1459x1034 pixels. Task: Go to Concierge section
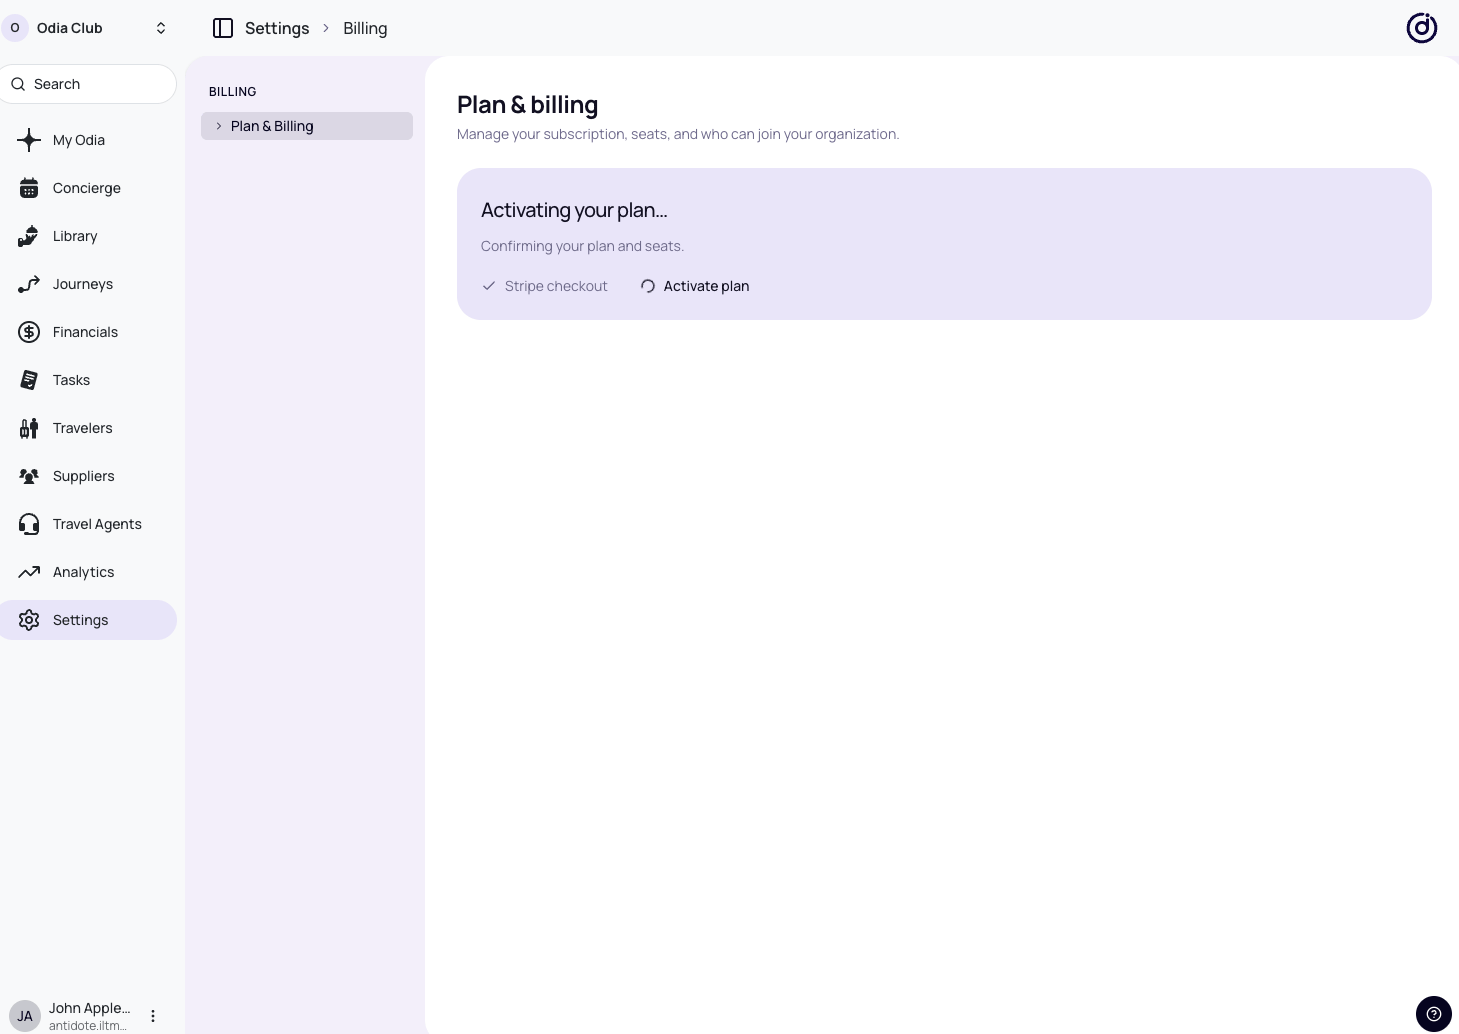[88, 188]
